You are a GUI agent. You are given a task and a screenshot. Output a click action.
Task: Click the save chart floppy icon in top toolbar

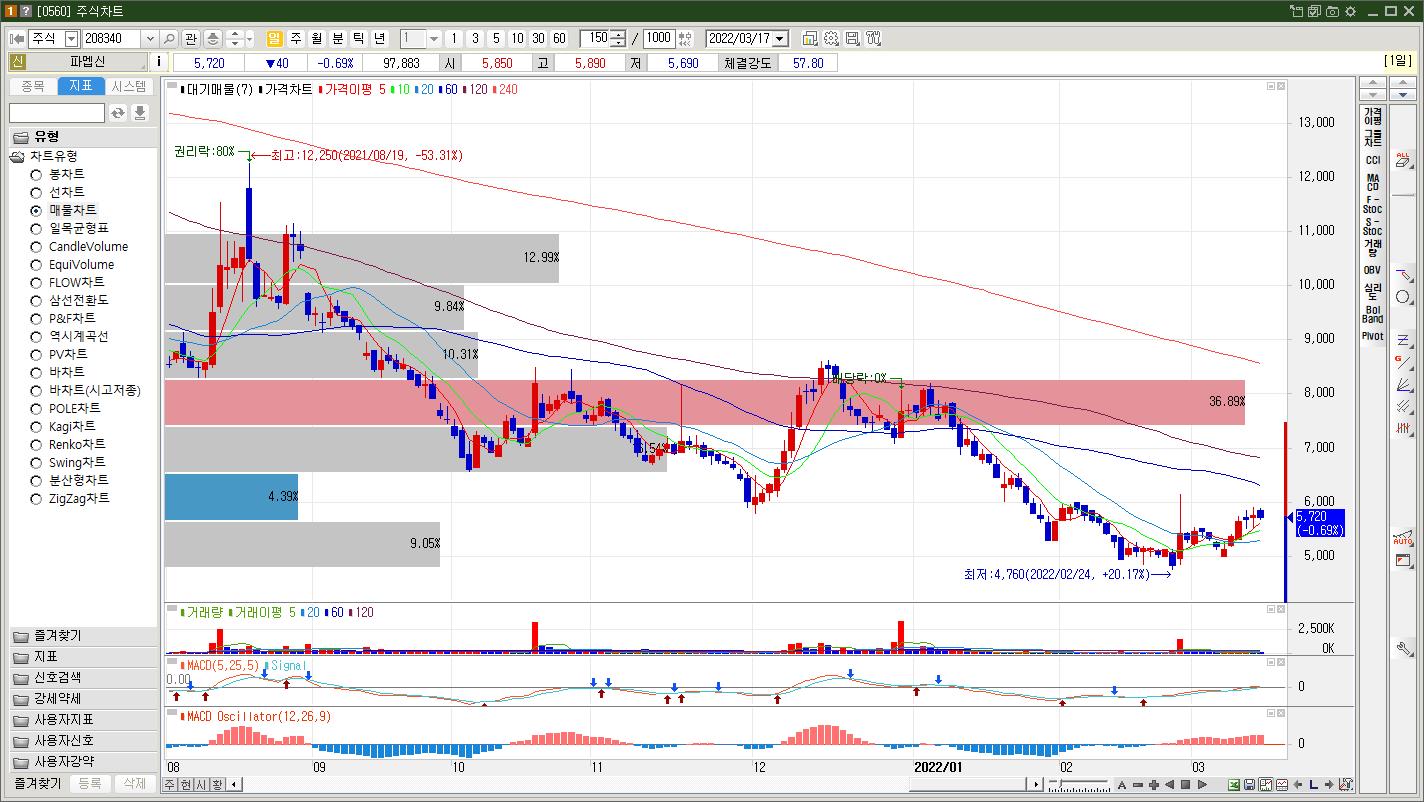(x=852, y=38)
